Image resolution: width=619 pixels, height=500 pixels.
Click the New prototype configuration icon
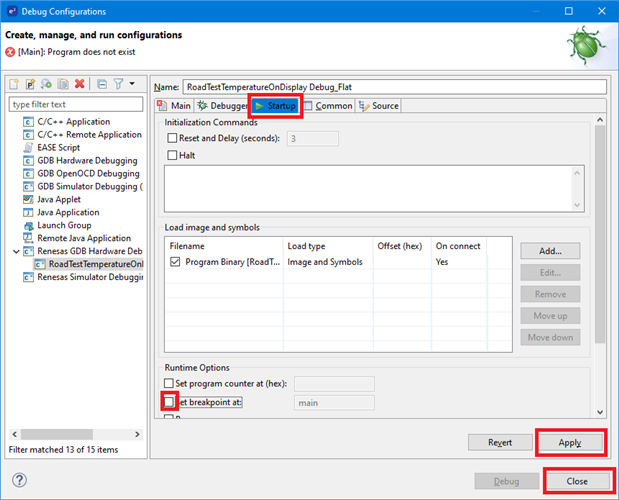pos(31,84)
